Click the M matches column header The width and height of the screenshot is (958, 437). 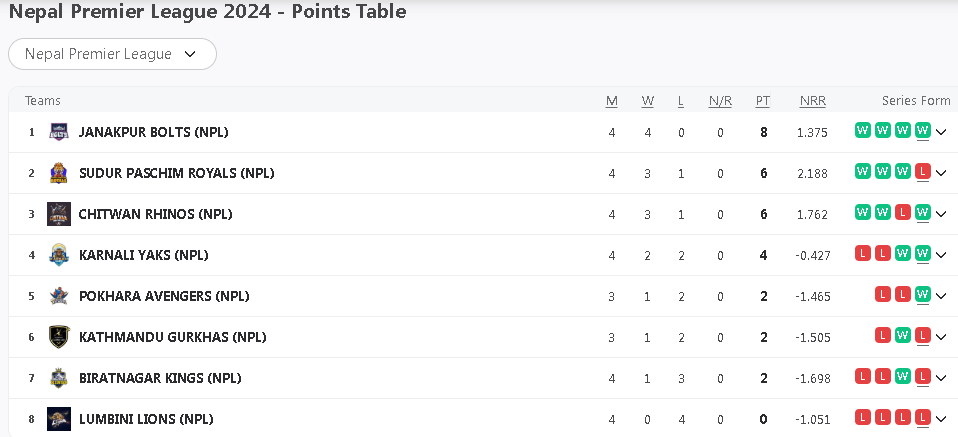click(x=612, y=101)
